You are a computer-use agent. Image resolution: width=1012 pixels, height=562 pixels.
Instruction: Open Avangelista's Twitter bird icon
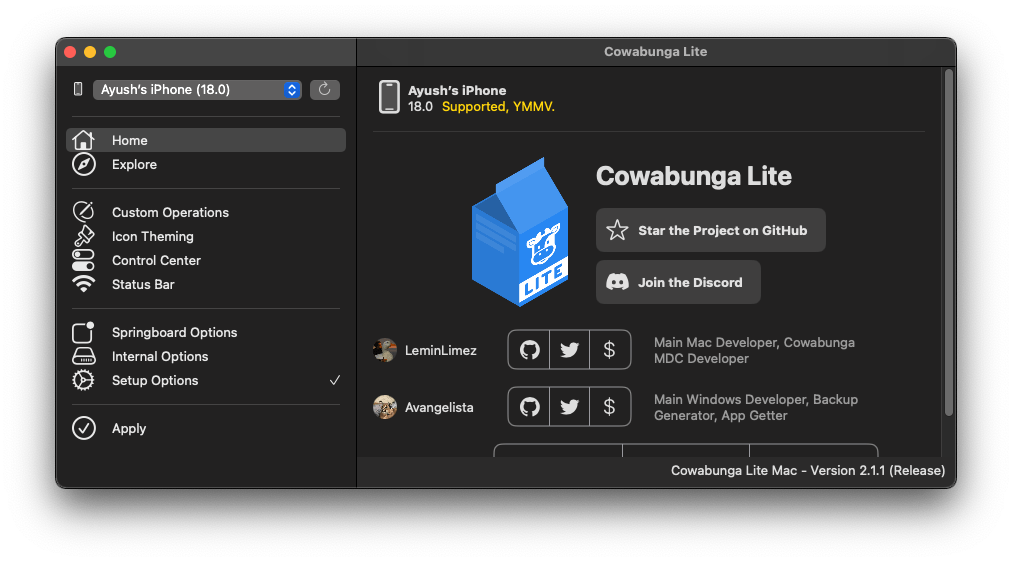[x=569, y=406]
